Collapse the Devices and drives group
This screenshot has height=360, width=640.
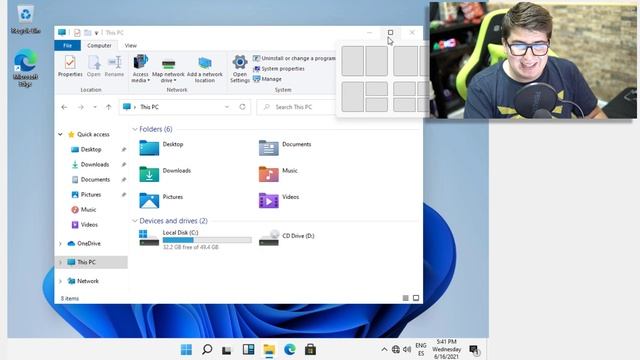[x=134, y=221]
